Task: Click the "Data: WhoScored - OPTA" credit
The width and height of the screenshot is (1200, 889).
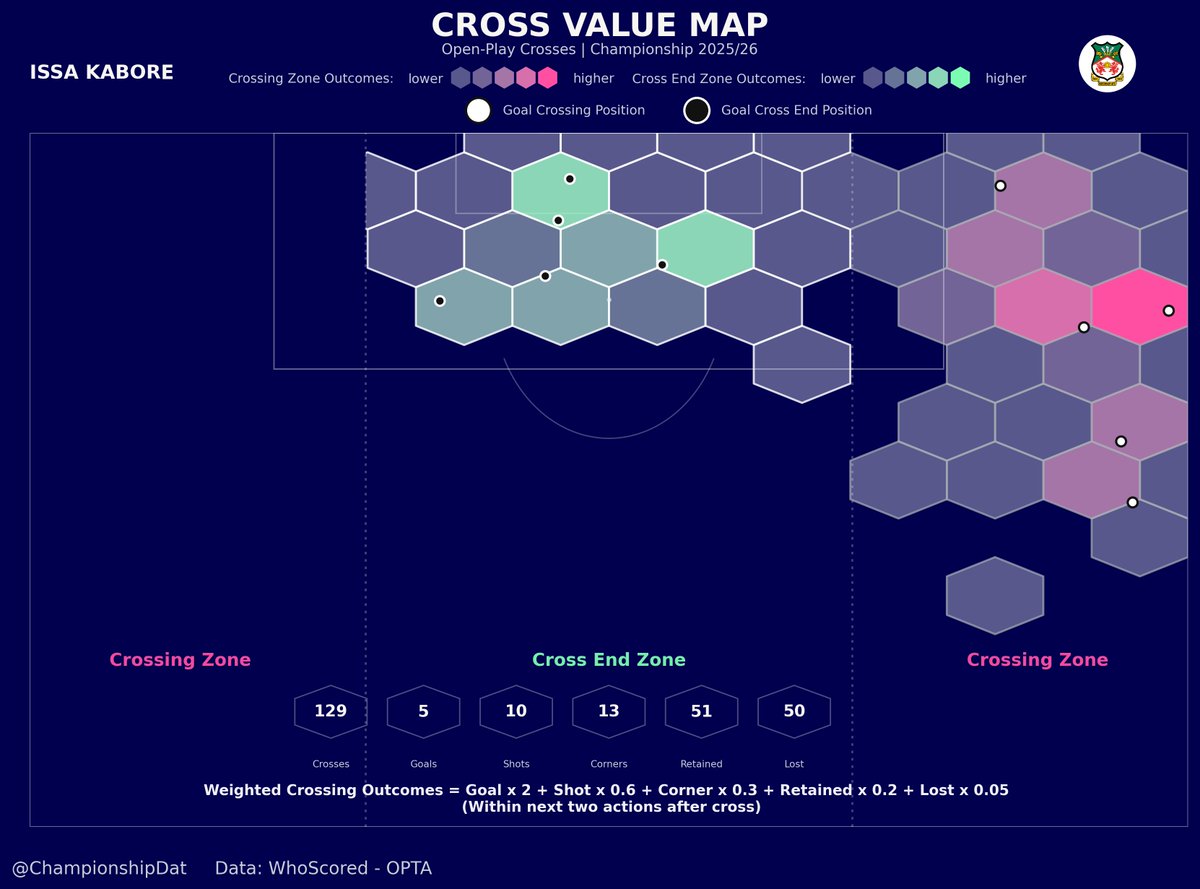Action: pyautogui.click(x=323, y=869)
